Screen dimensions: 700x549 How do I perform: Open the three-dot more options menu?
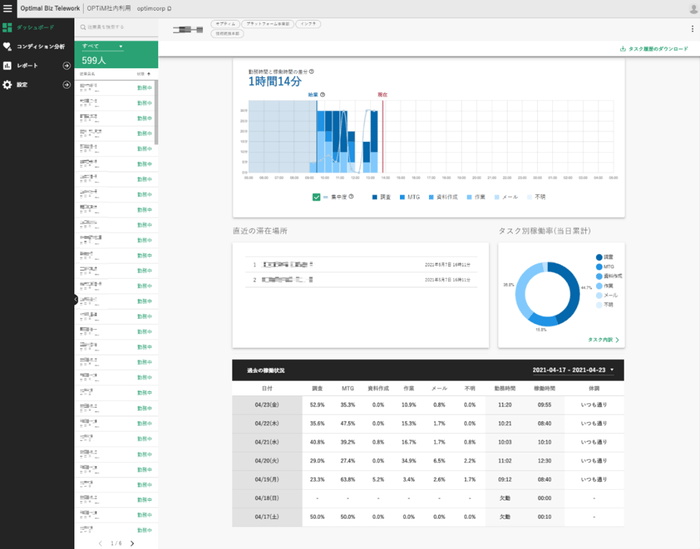(x=691, y=28)
